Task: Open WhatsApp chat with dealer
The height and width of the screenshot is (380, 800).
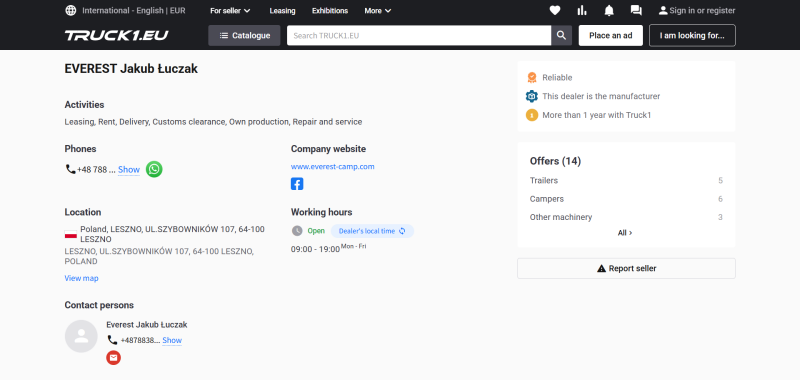Action: pyautogui.click(x=154, y=169)
